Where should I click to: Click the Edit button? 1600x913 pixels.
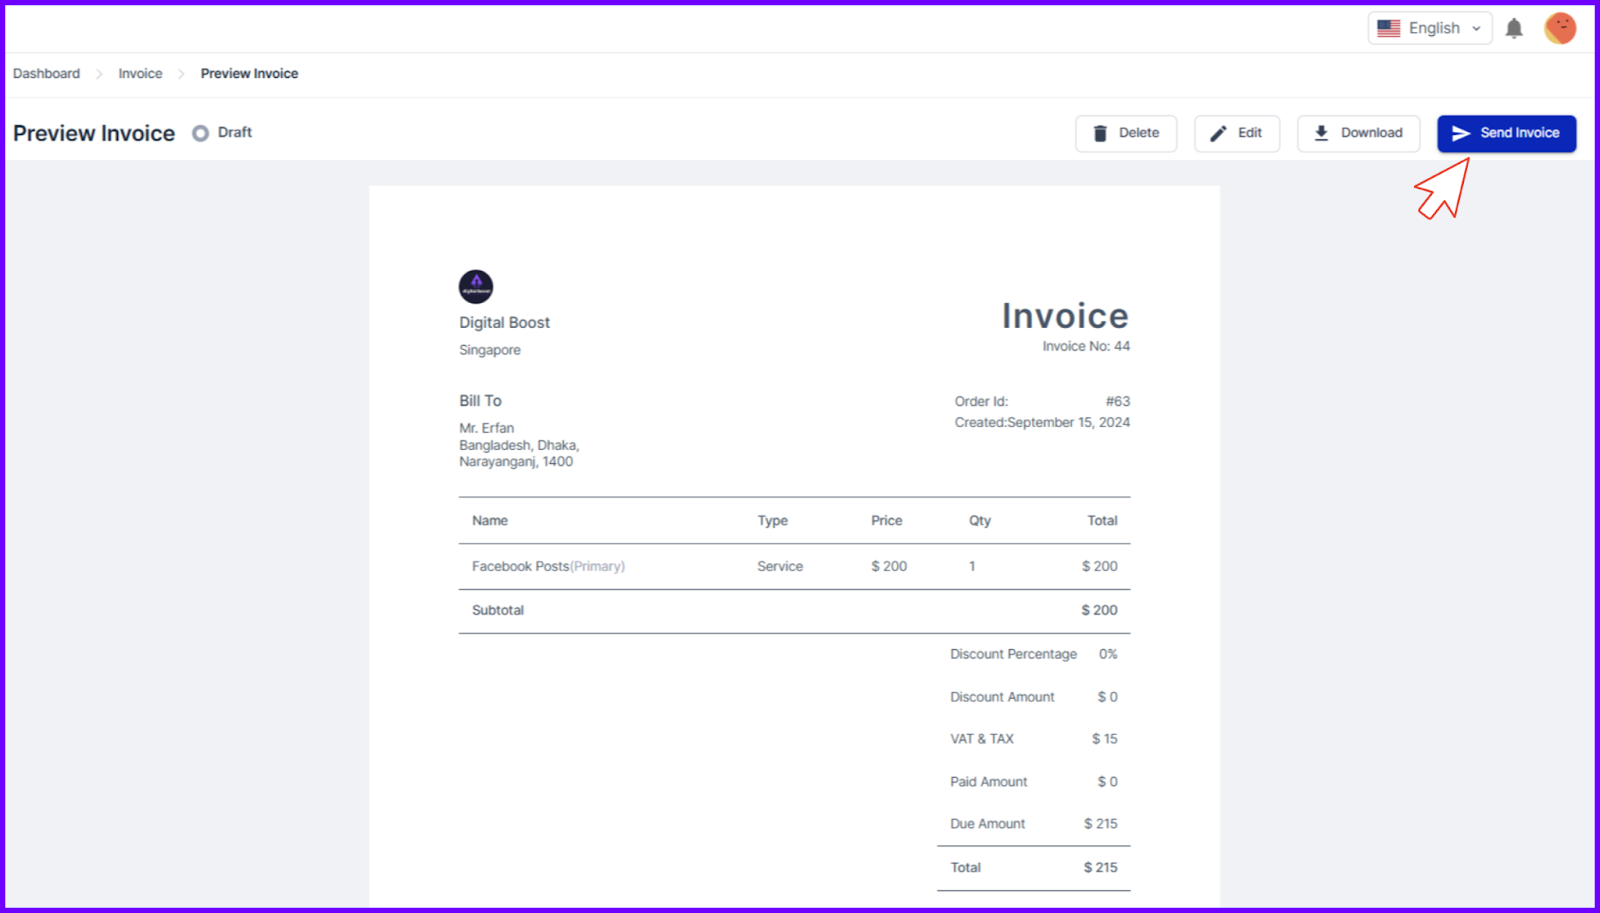[1237, 133]
